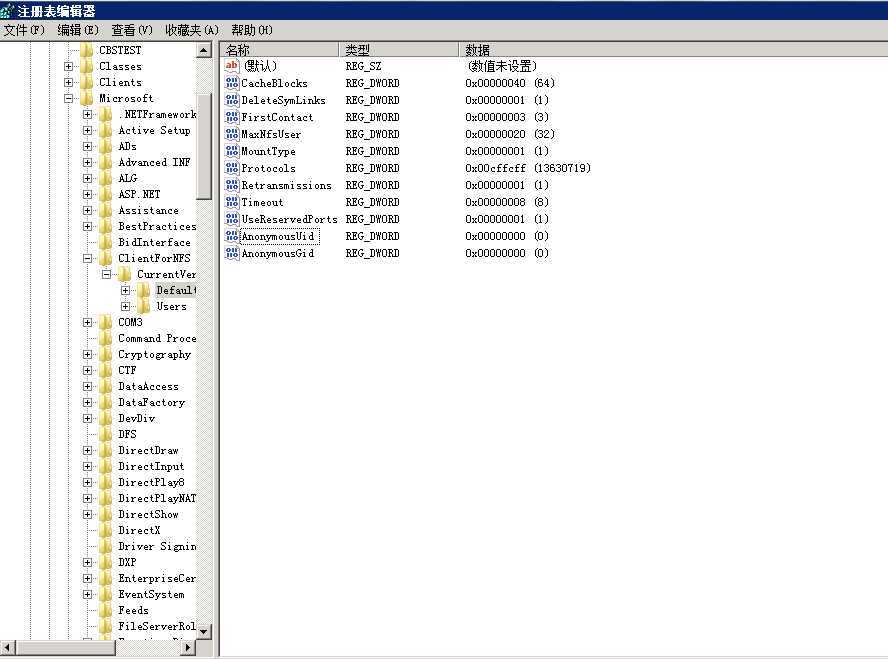Image resolution: width=888 pixels, height=659 pixels.
Task: Click the DWORD icon next to FirstContact
Action: [x=232, y=117]
